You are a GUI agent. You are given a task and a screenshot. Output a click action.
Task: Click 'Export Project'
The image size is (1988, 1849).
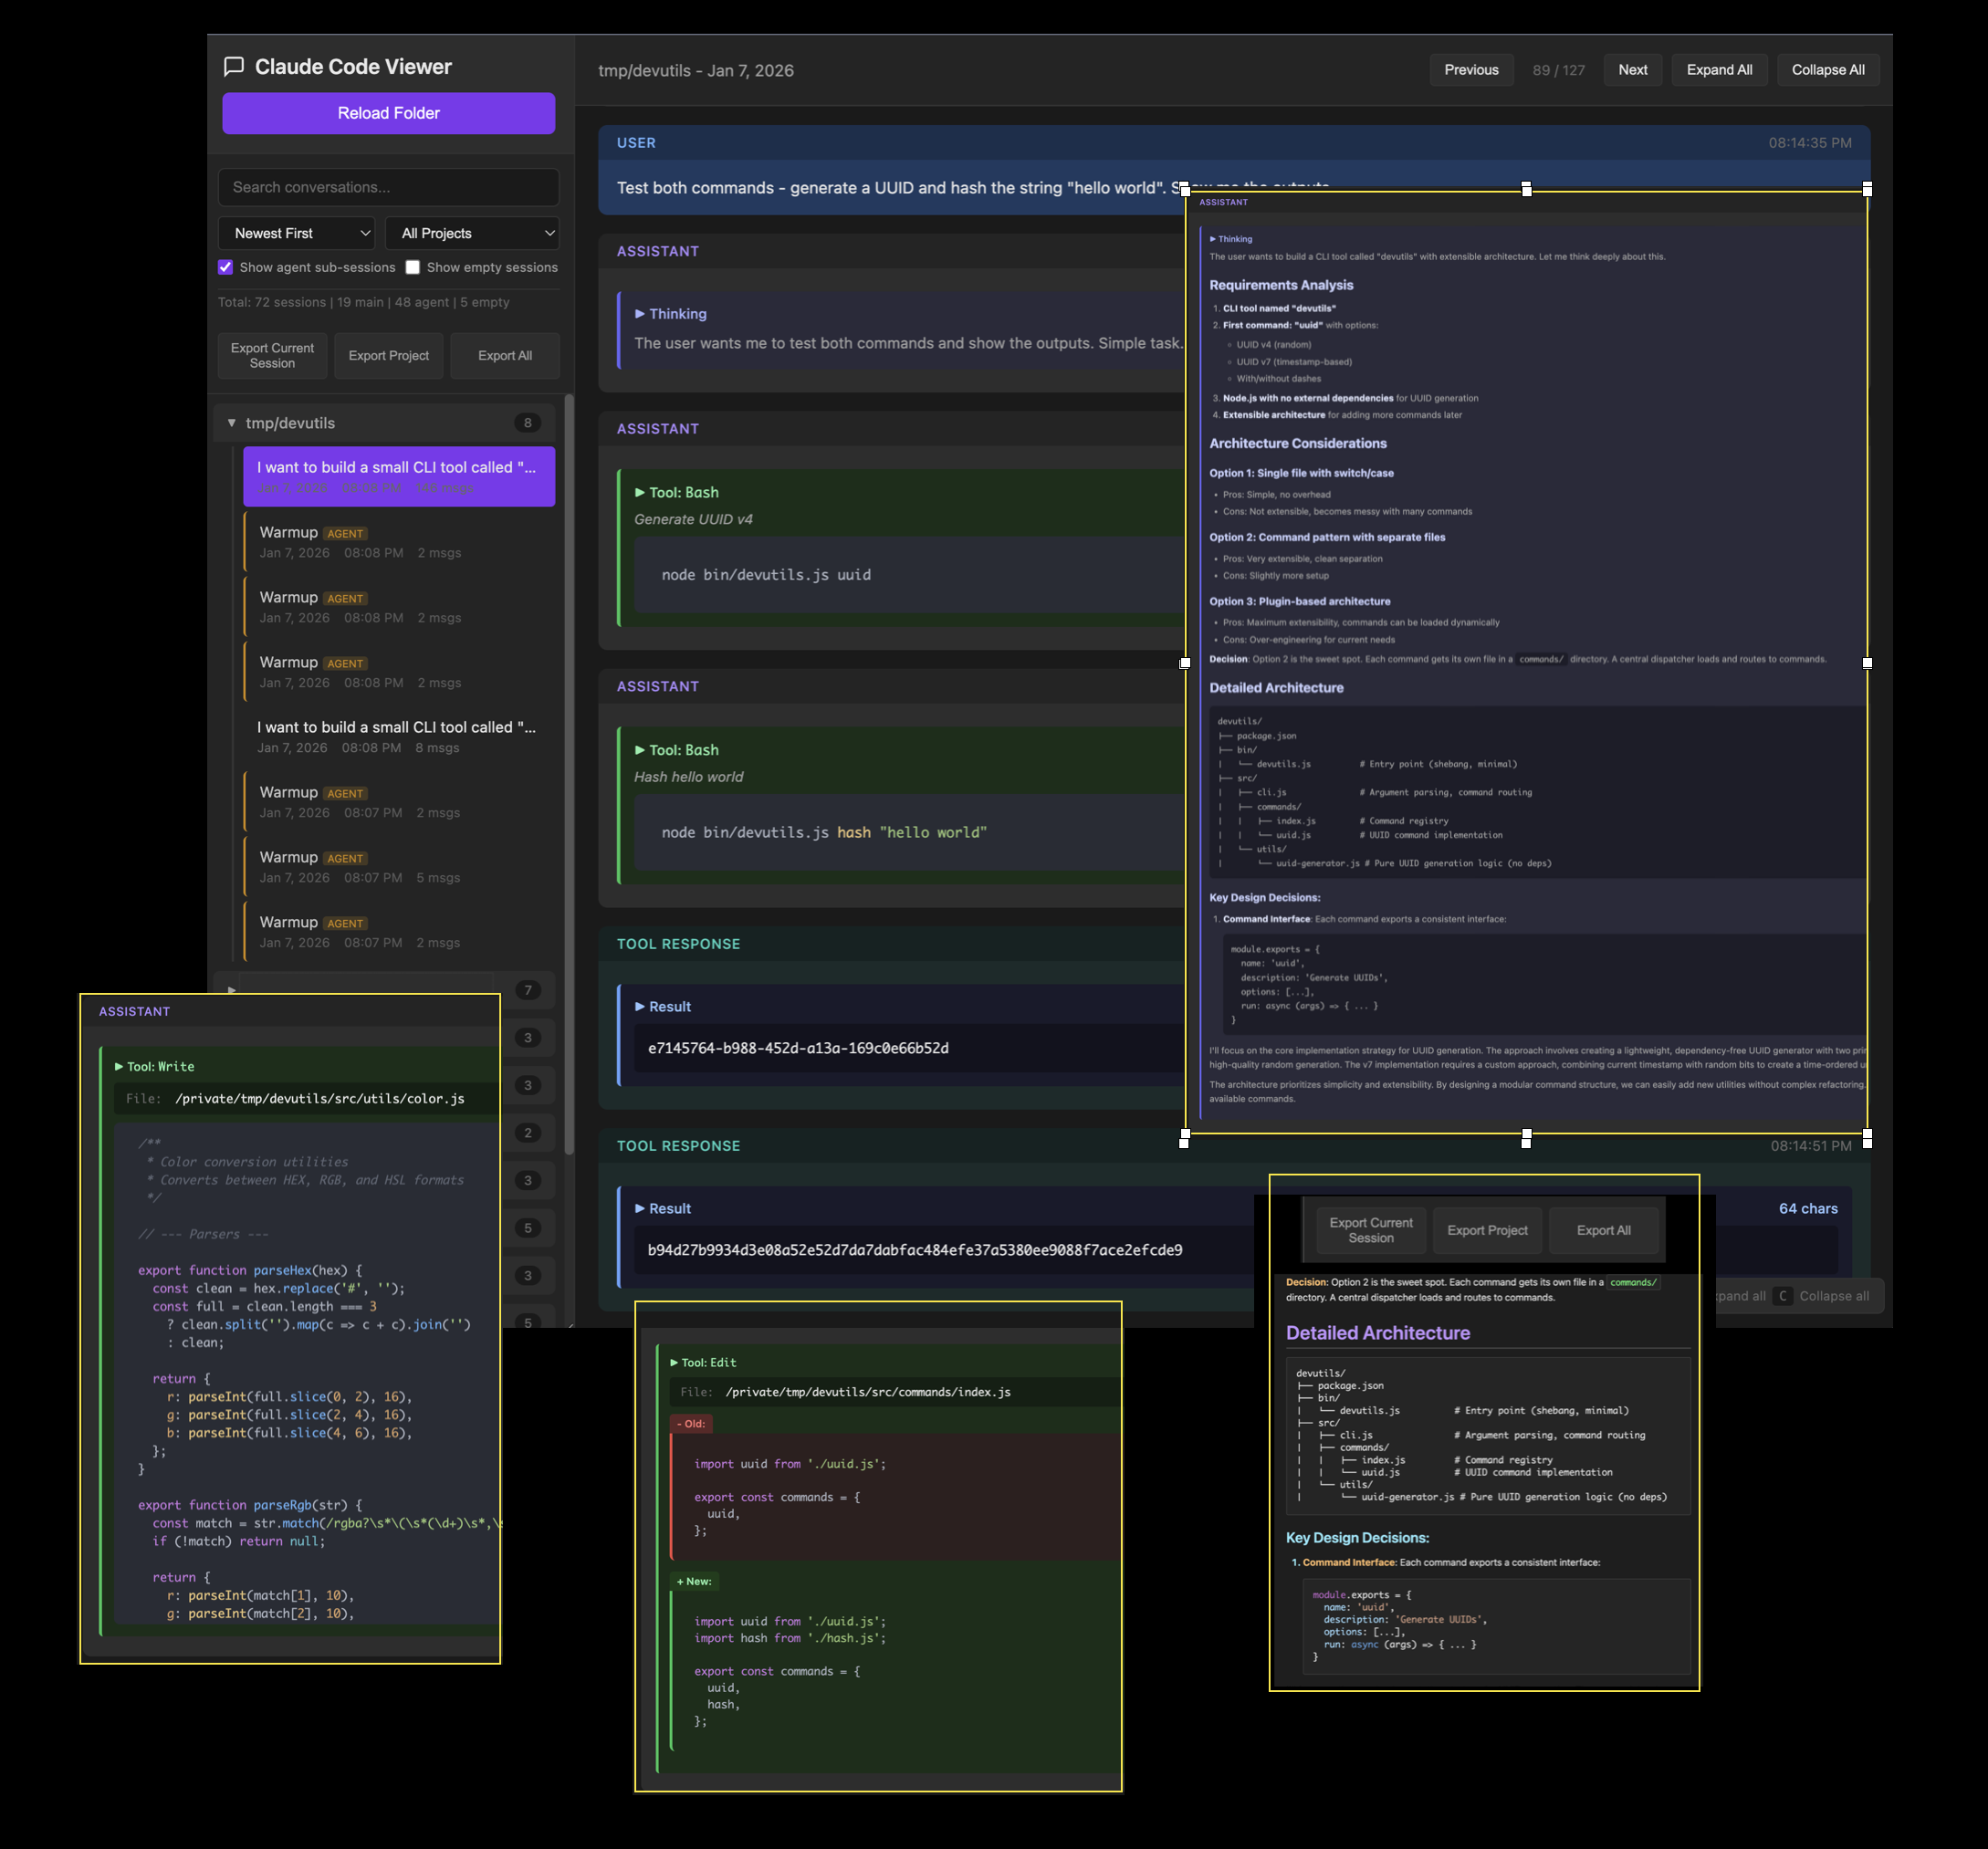388,355
